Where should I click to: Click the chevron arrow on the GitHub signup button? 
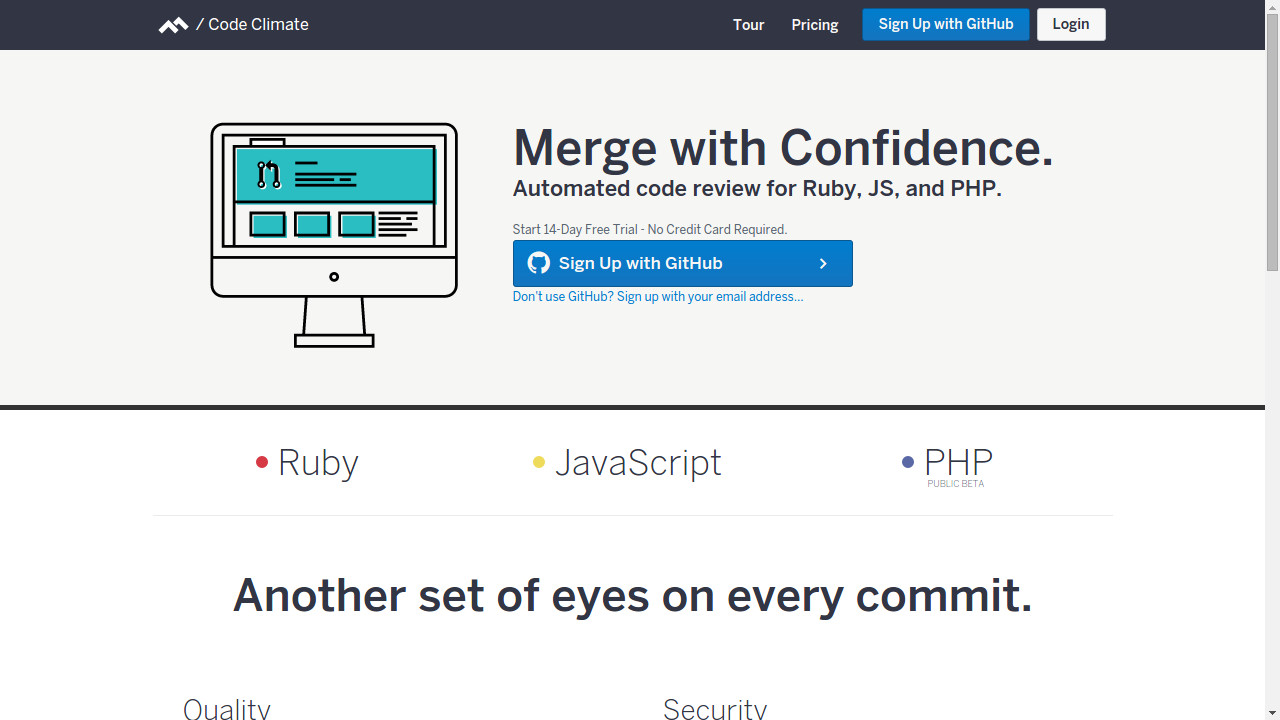point(823,264)
